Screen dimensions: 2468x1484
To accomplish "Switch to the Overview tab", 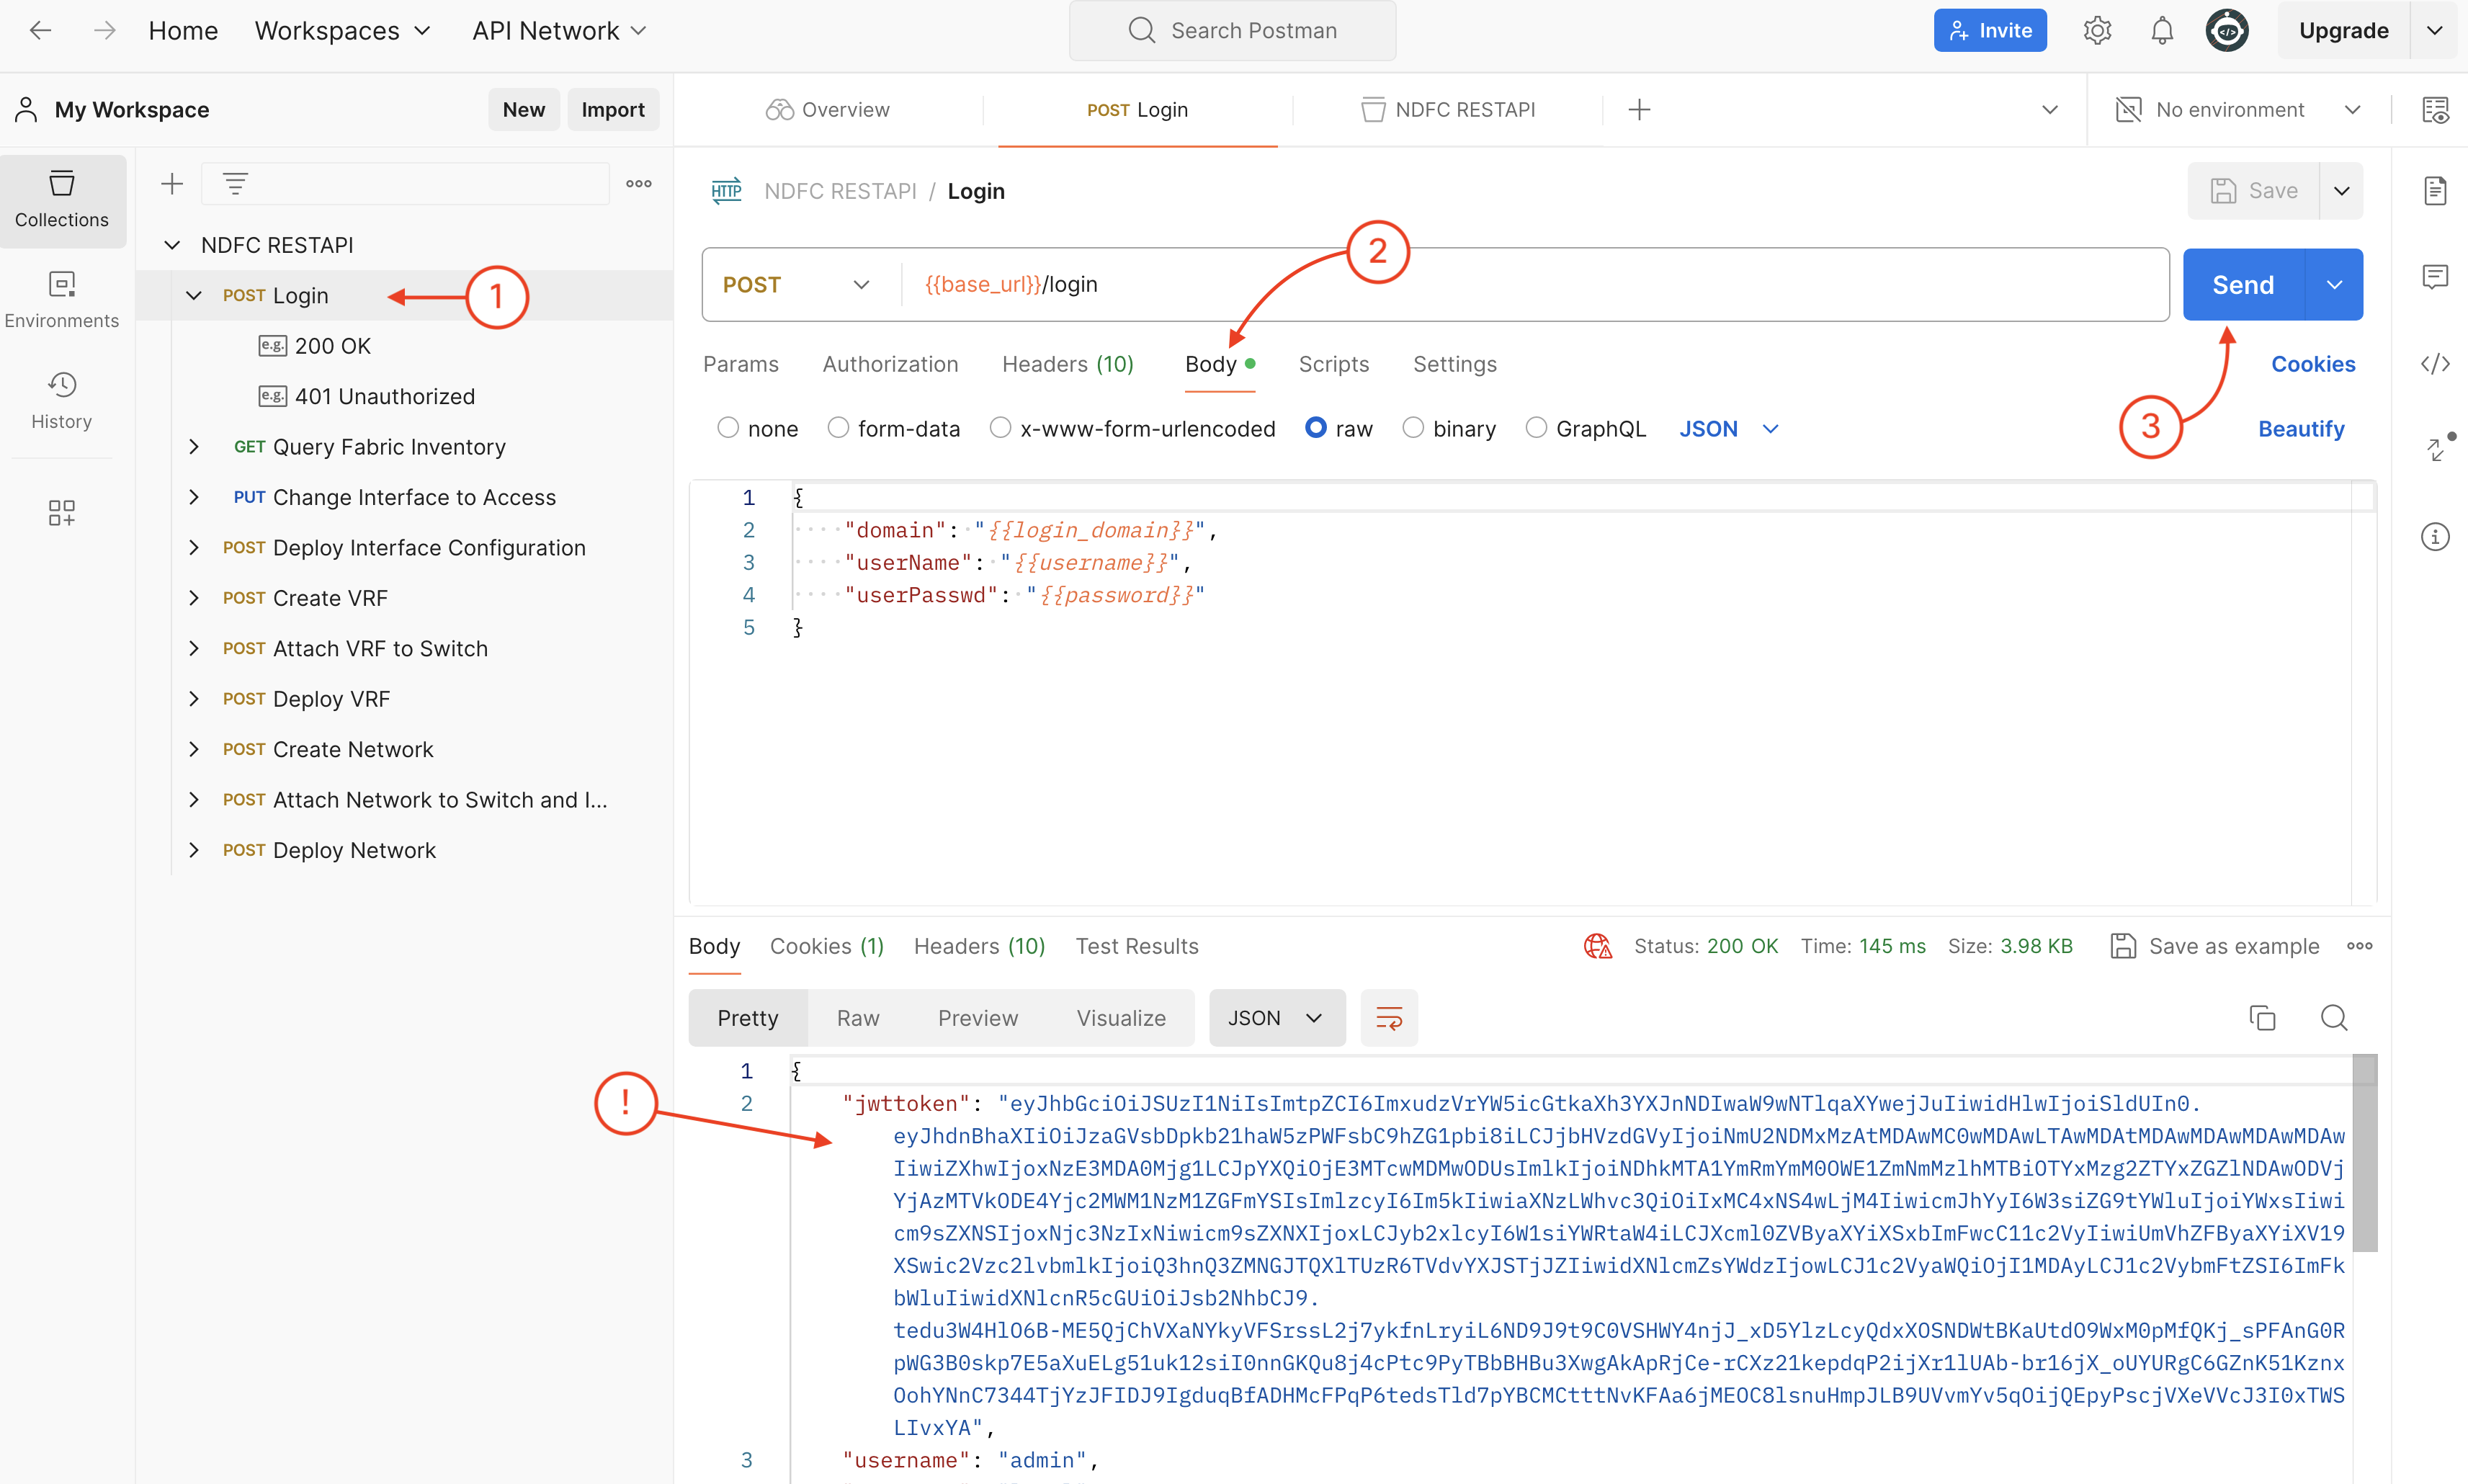I will click(x=828, y=110).
